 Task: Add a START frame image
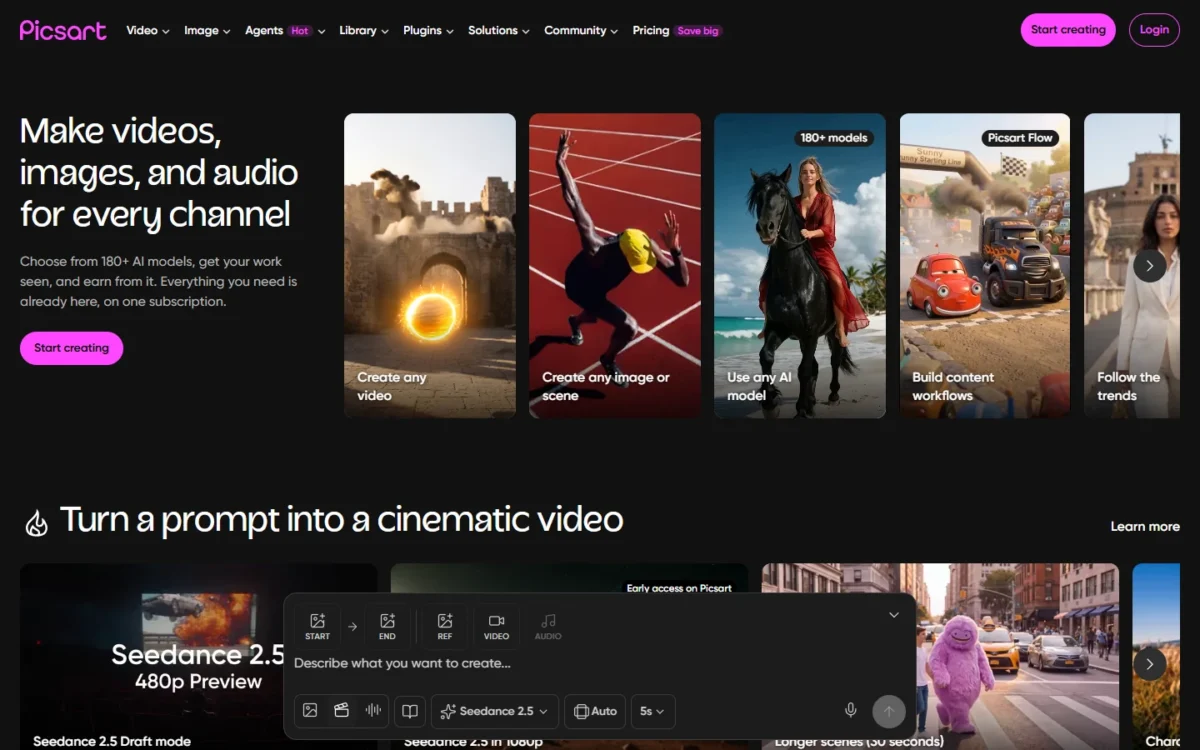click(x=317, y=626)
